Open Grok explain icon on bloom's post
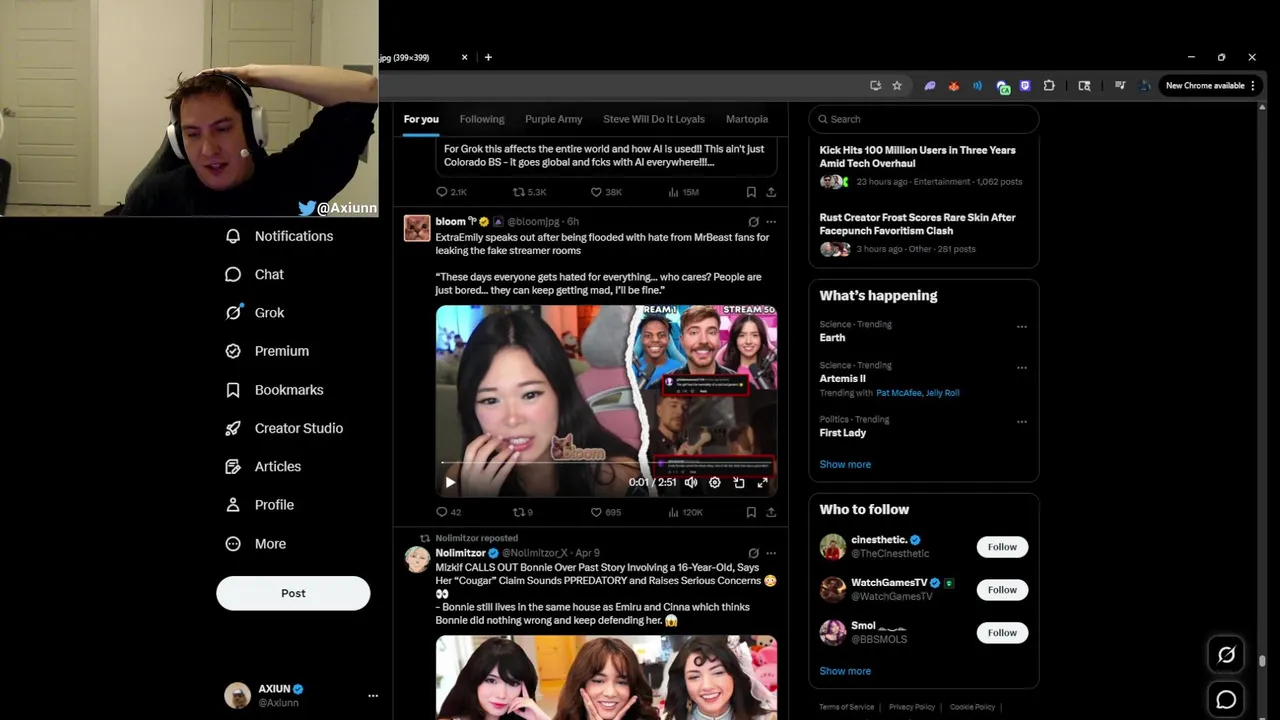The image size is (1280, 720). (753, 222)
